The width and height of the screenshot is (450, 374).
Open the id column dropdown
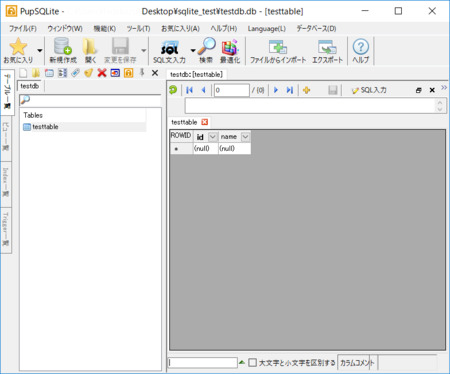[x=212, y=137]
